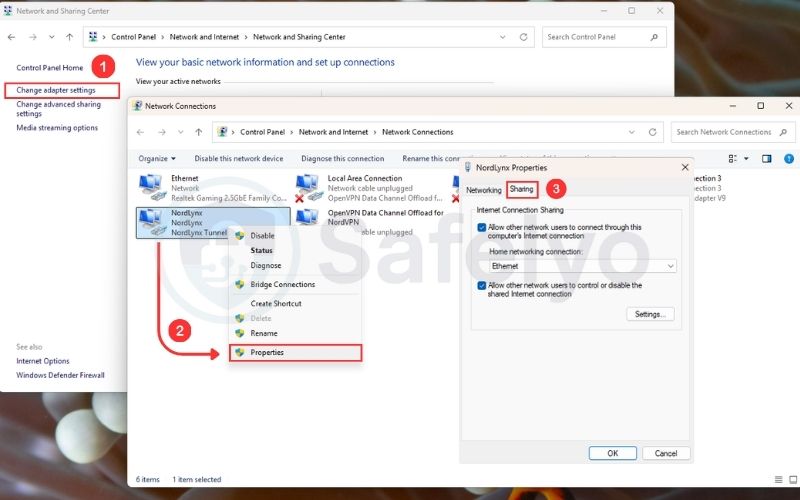Switch to details view icon in status bar
Viewport: 800px width, 500px height.
(779, 480)
